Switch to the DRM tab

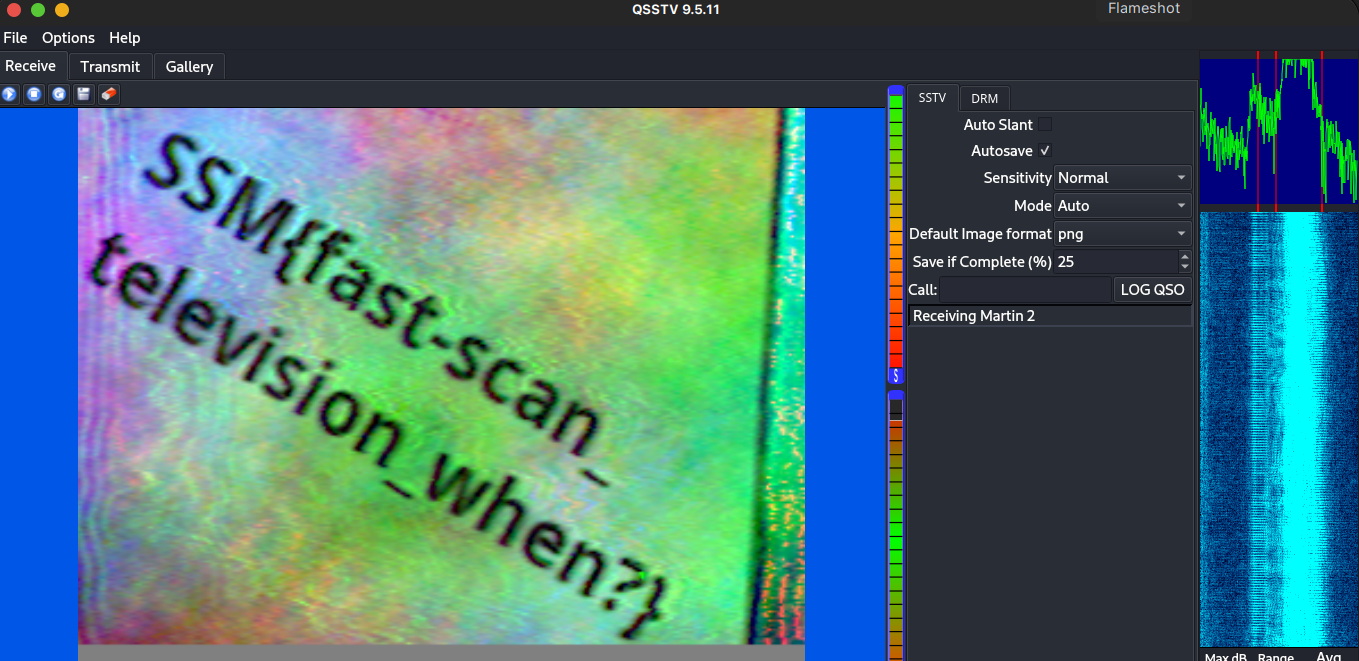(984, 98)
